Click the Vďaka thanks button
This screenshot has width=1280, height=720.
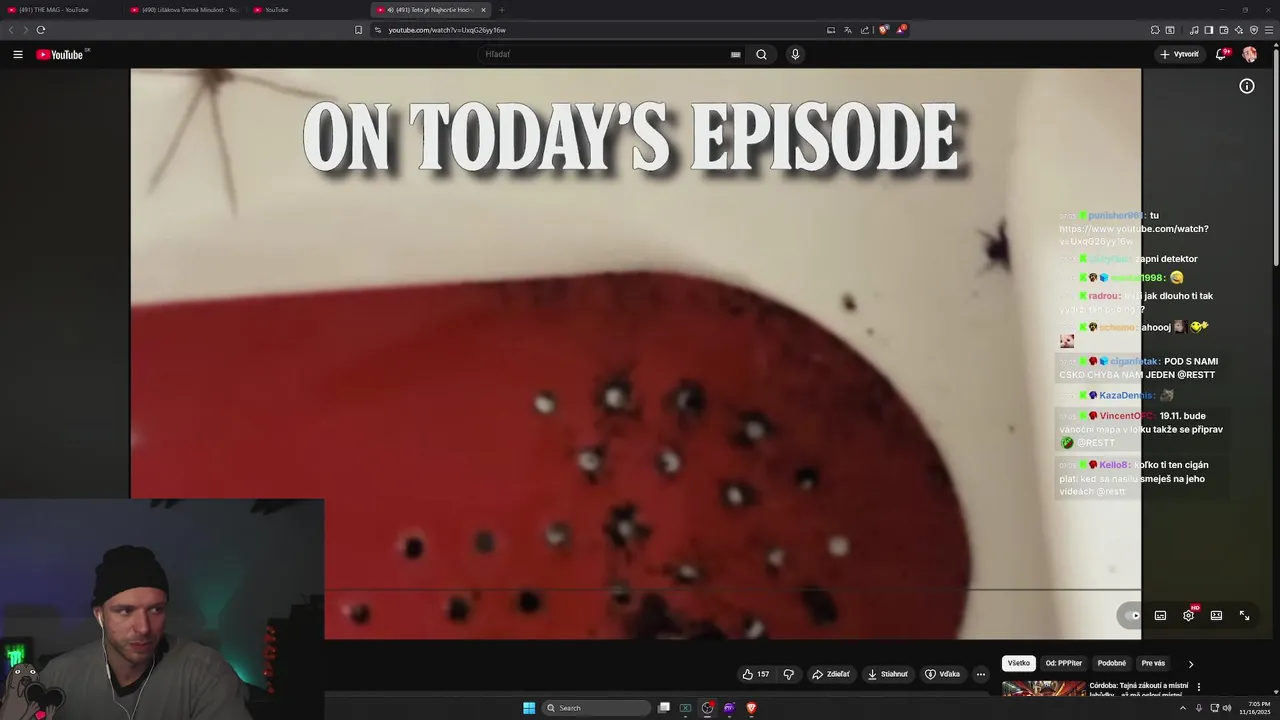pyautogui.click(x=942, y=674)
